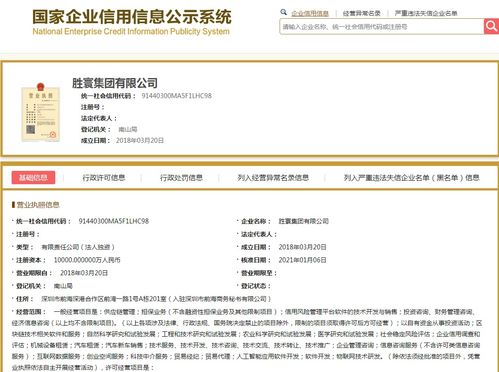
Task: Open the 基础信息 tab
Action: click(33, 178)
